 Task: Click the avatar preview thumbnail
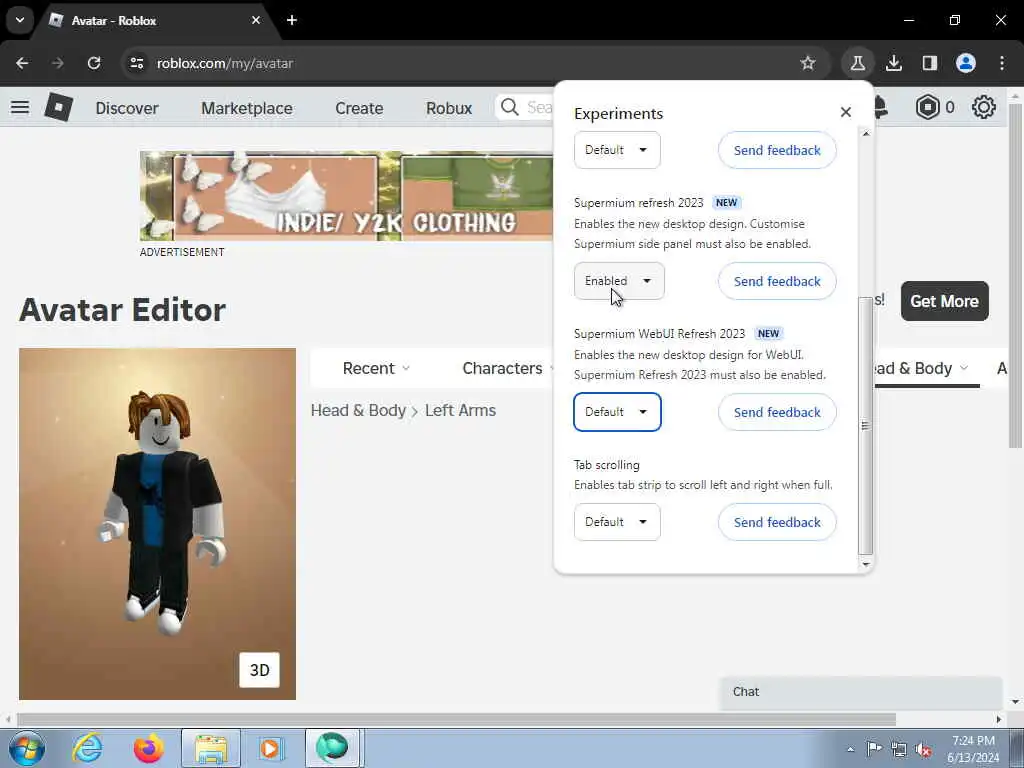pos(157,524)
